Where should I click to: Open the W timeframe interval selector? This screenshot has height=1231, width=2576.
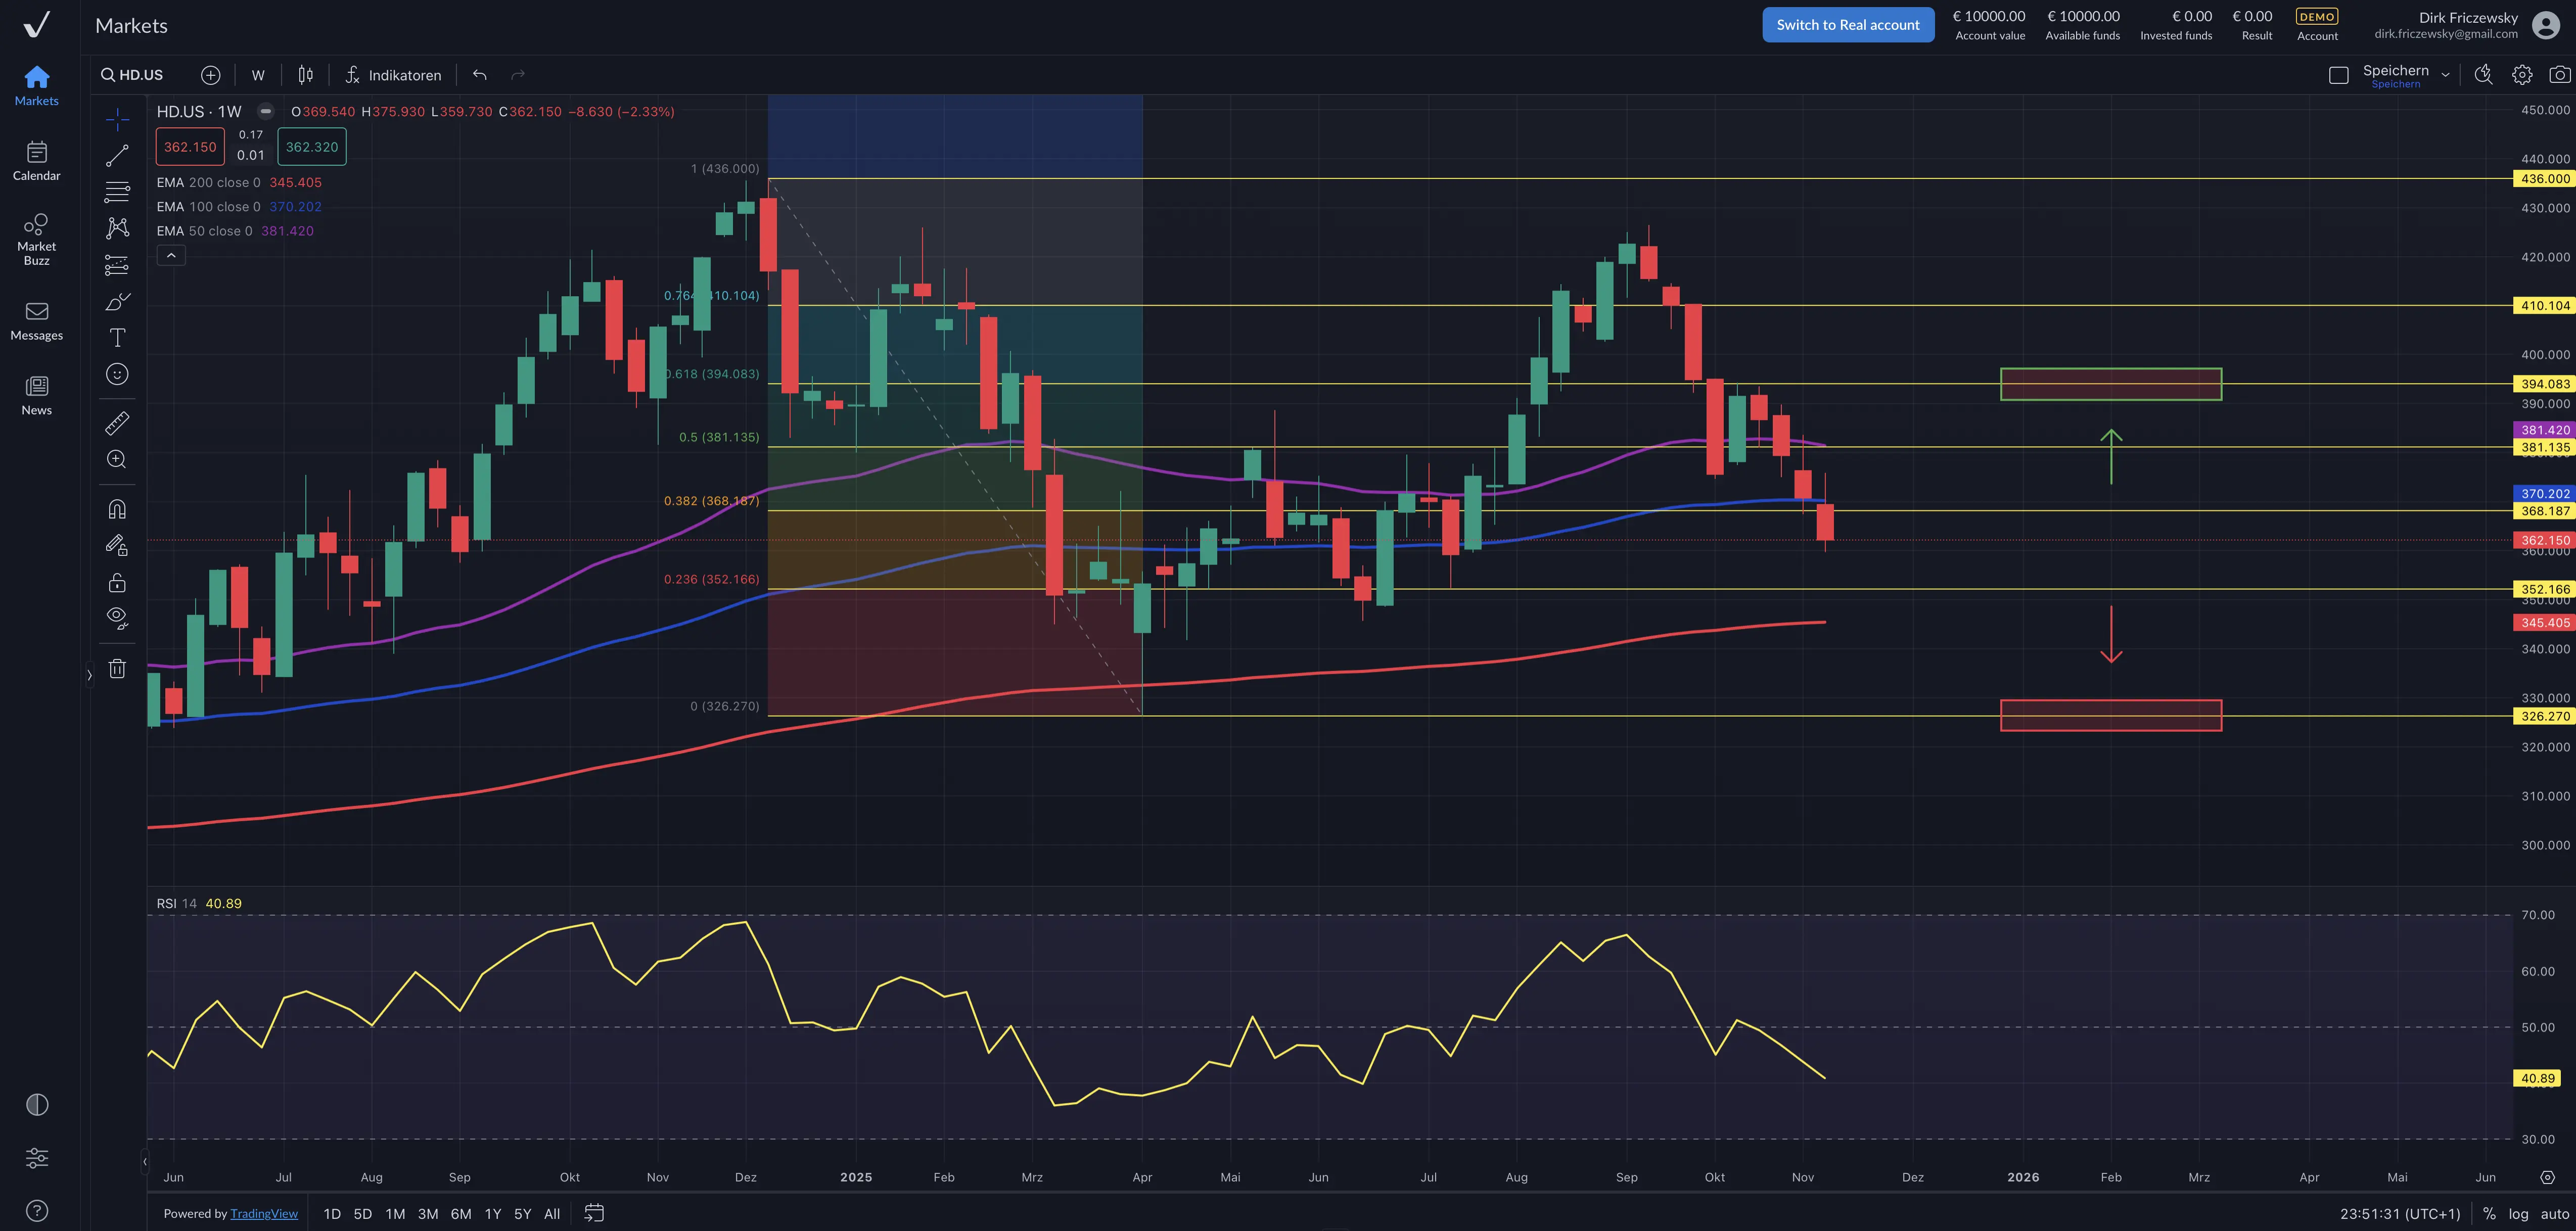pyautogui.click(x=258, y=75)
